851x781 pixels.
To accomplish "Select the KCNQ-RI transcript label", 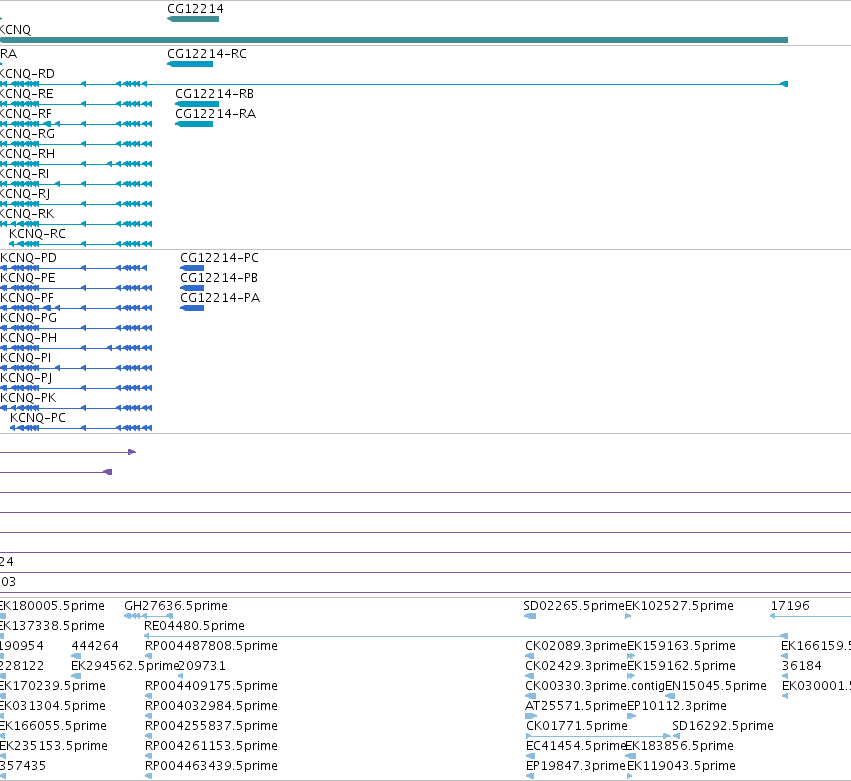I will (24, 174).
